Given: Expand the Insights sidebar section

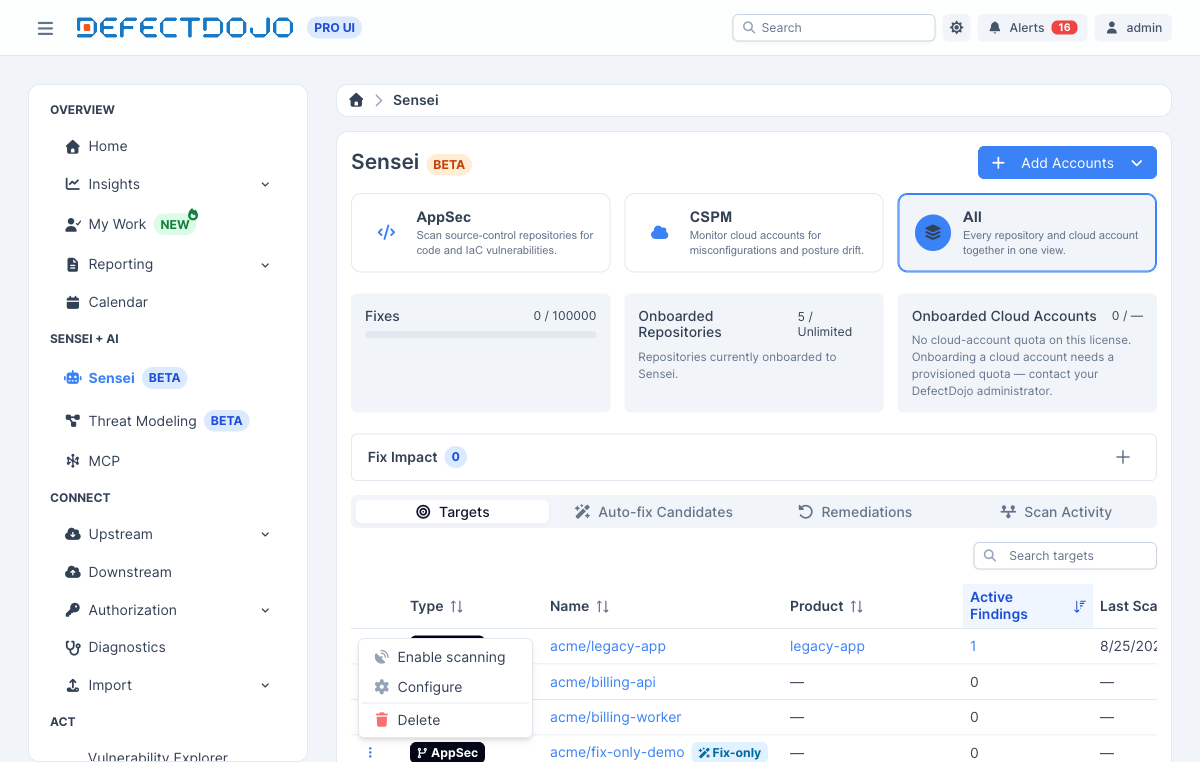Looking at the screenshot, I should pos(168,184).
